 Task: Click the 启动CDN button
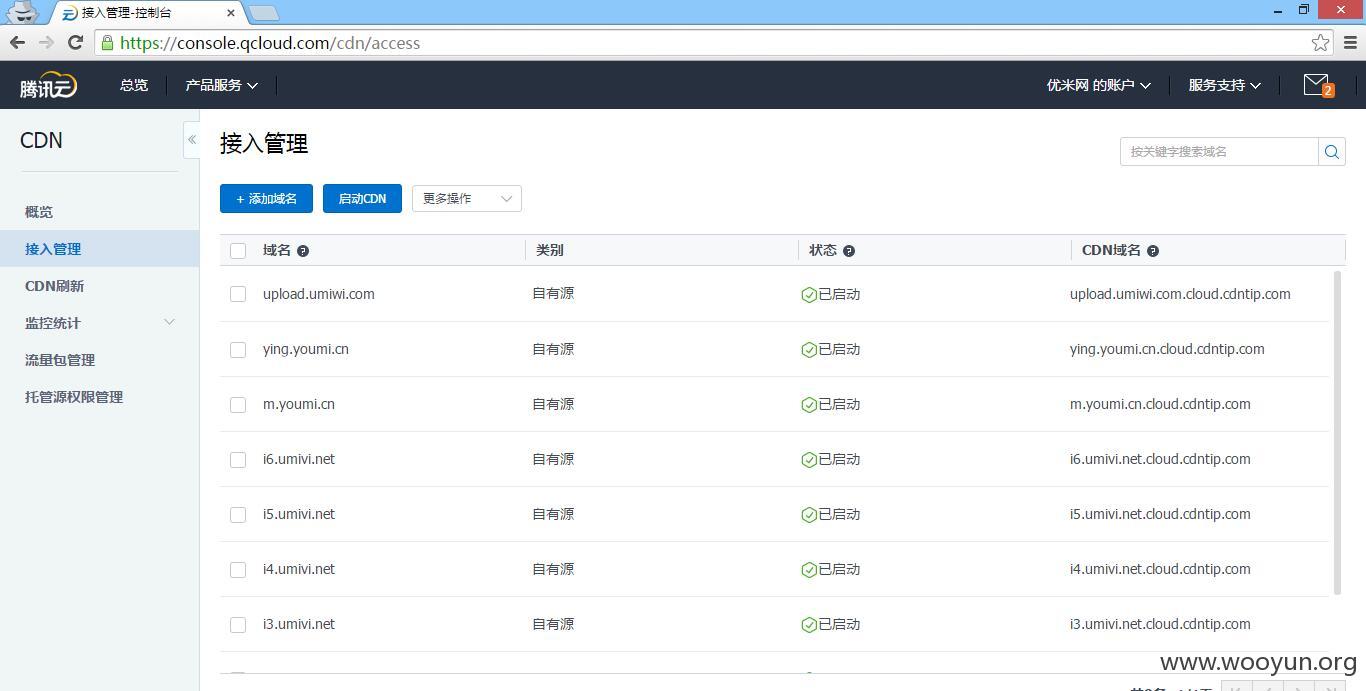coord(362,198)
